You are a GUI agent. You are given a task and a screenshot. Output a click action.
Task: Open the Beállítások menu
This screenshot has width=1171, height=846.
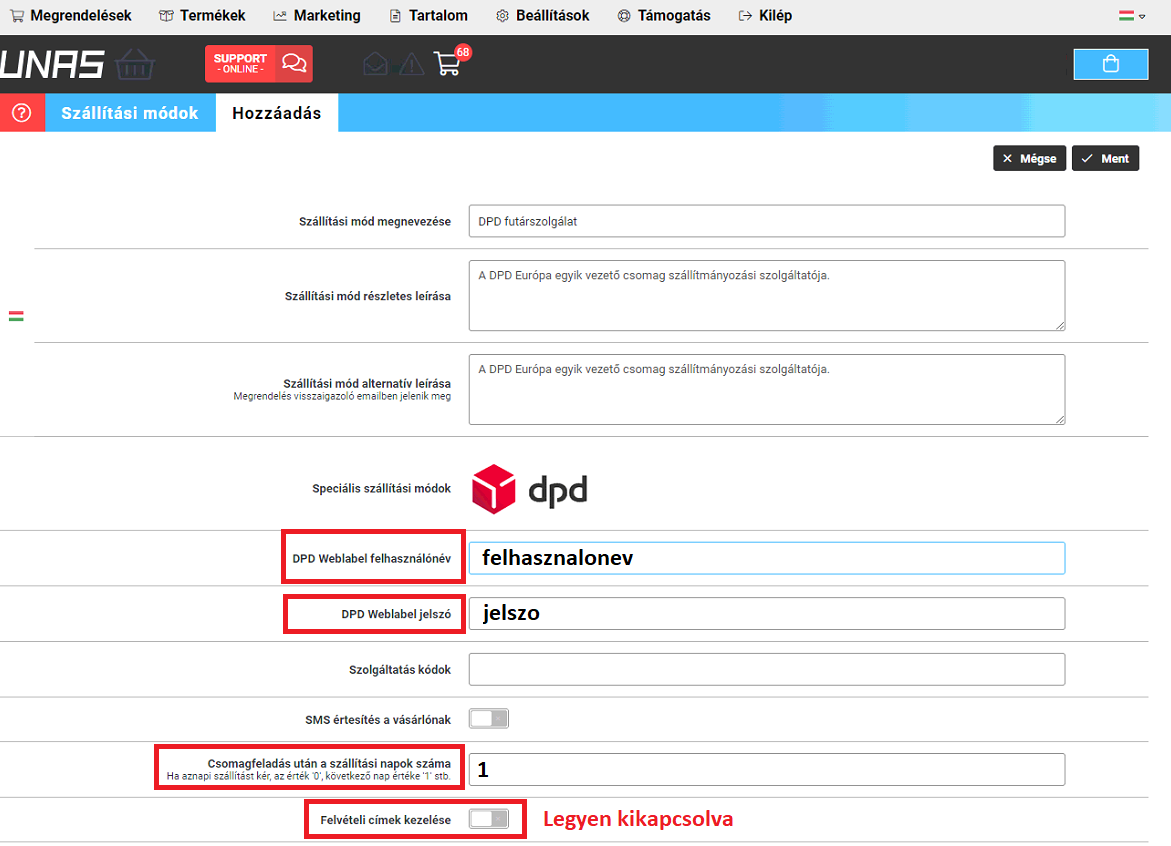pos(543,16)
